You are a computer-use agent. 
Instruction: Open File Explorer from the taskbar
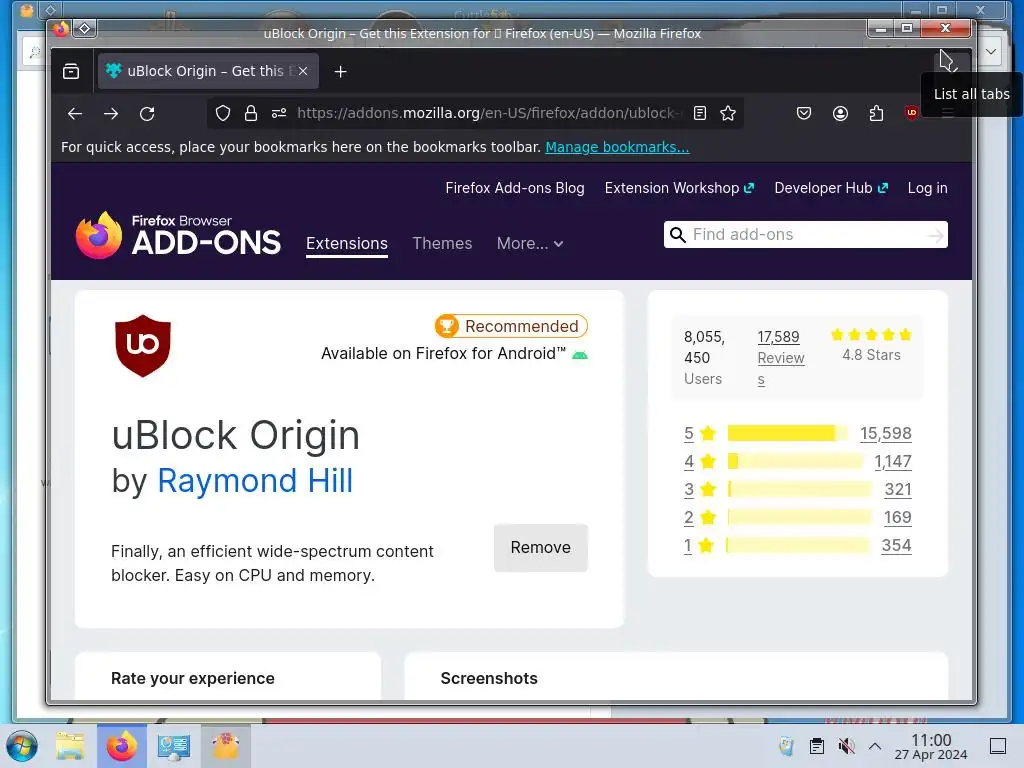[70, 746]
